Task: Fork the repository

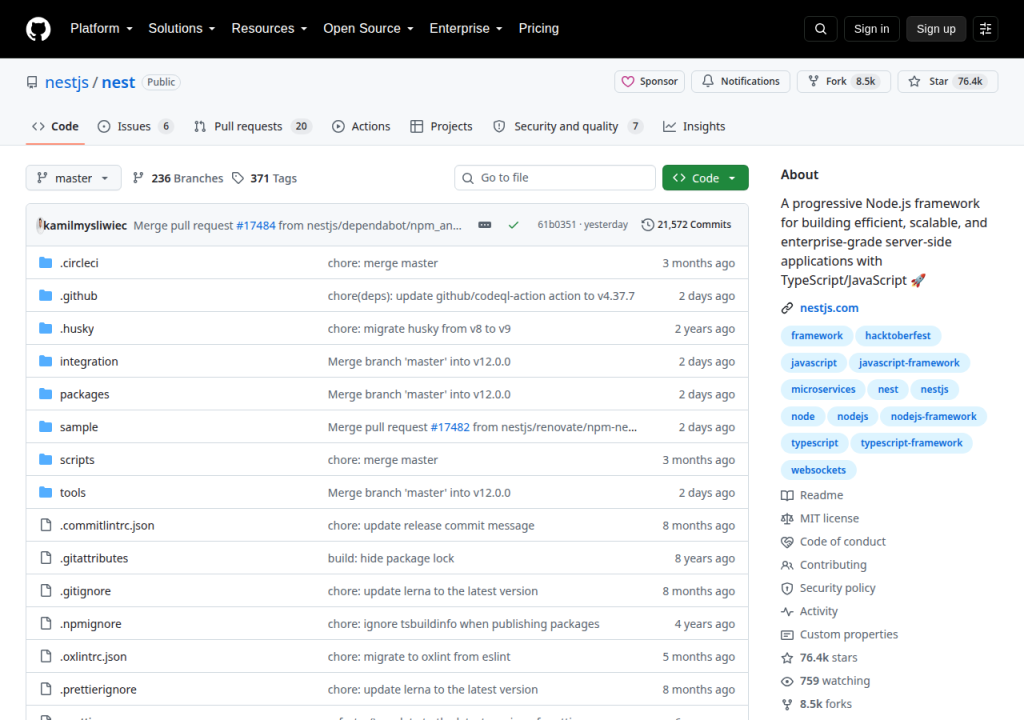Action: point(843,82)
